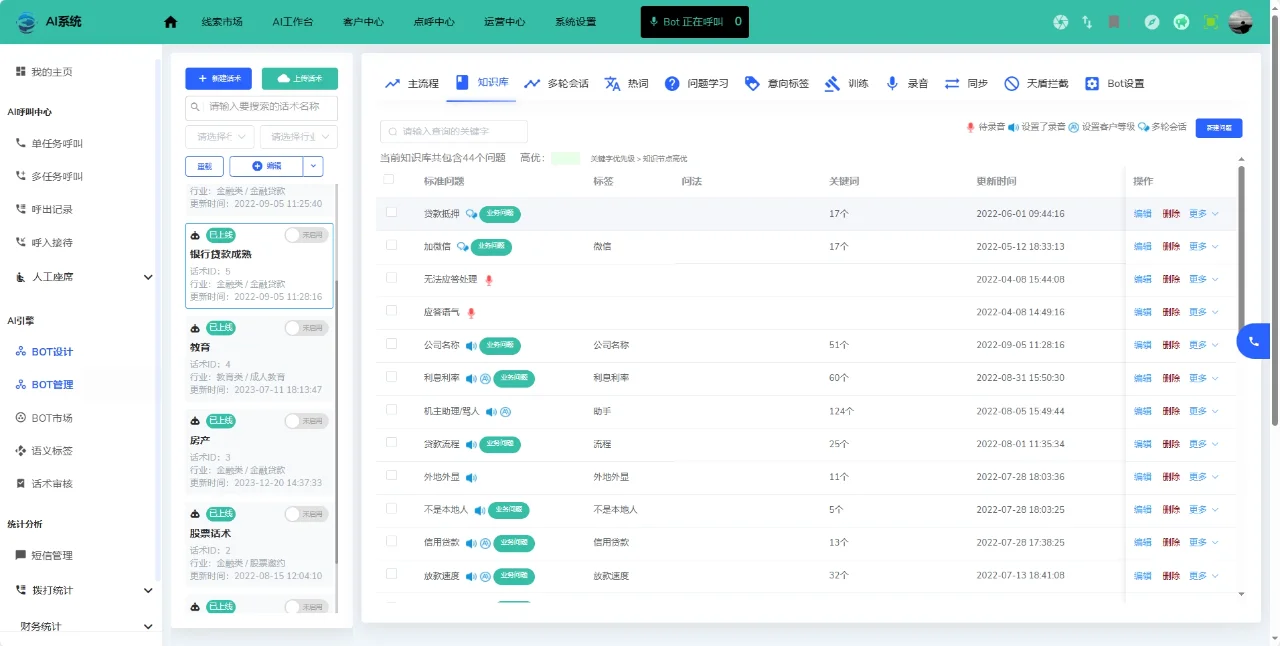Open the 客户中心 top menu

pyautogui.click(x=363, y=22)
